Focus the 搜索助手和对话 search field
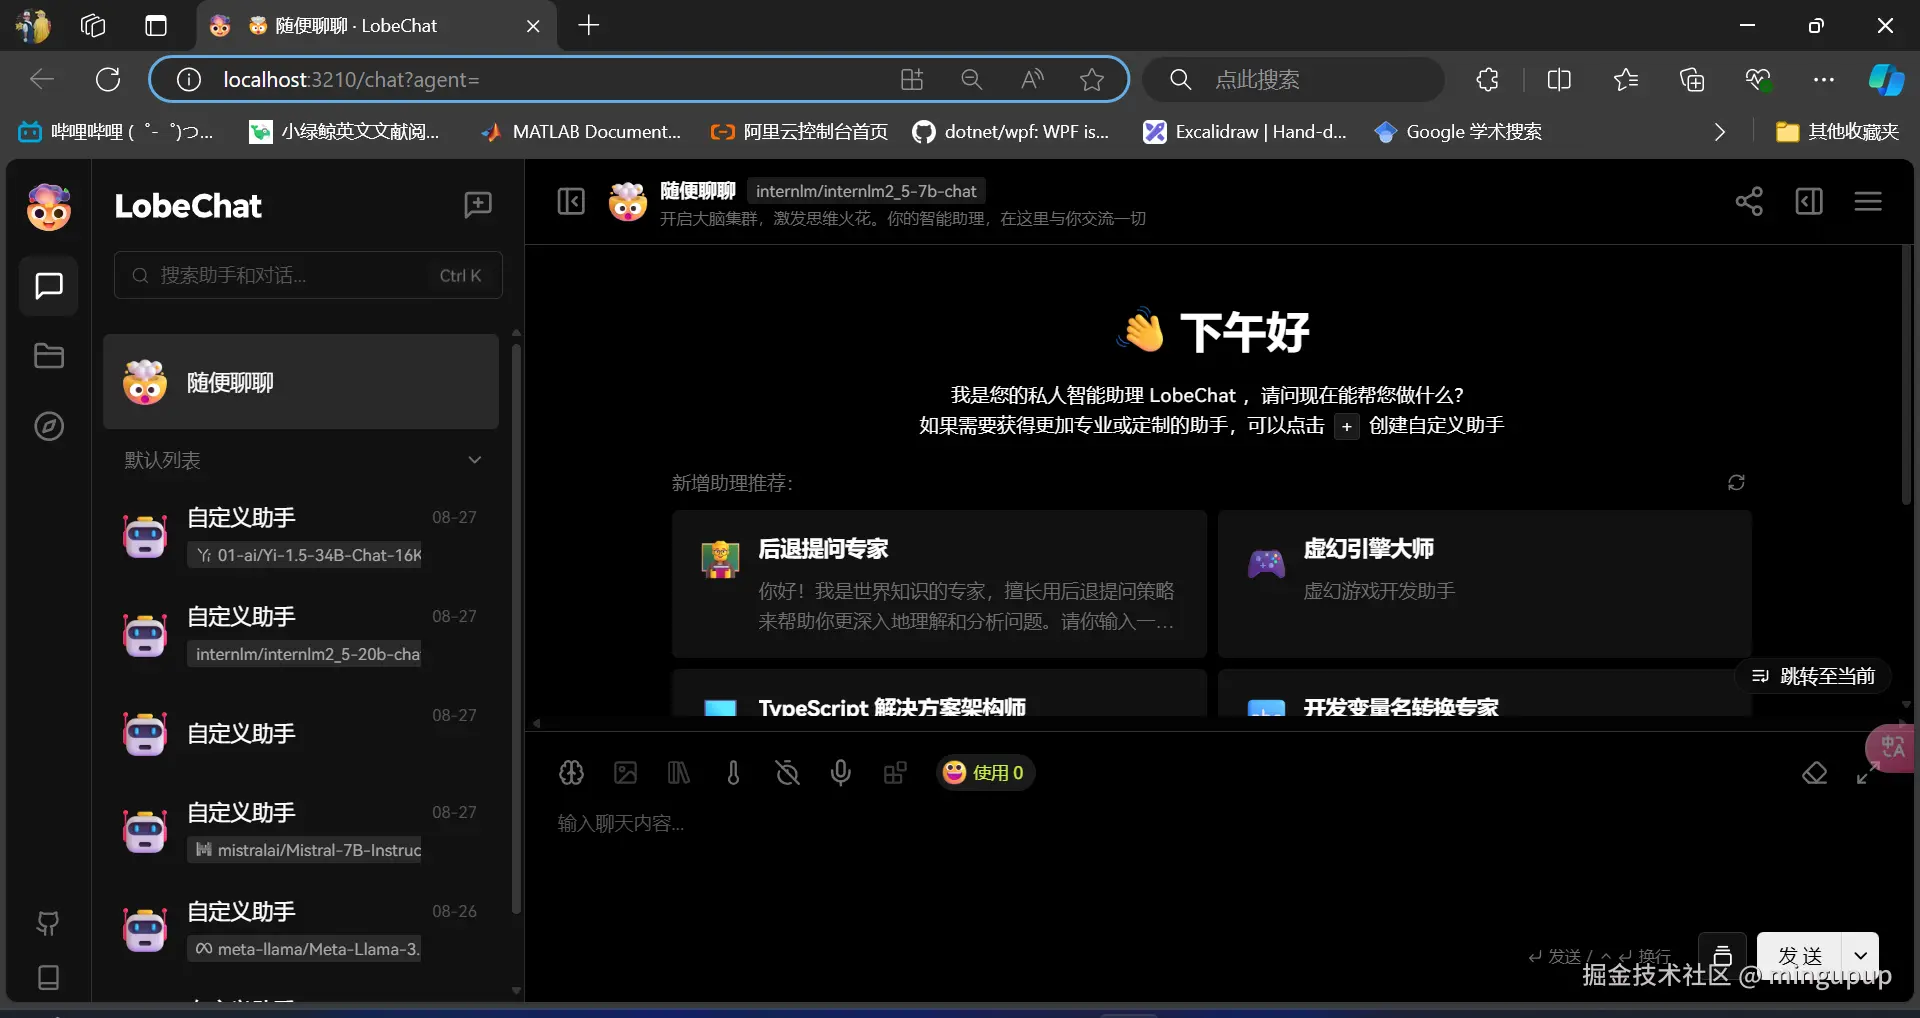This screenshot has width=1920, height=1018. [x=308, y=275]
